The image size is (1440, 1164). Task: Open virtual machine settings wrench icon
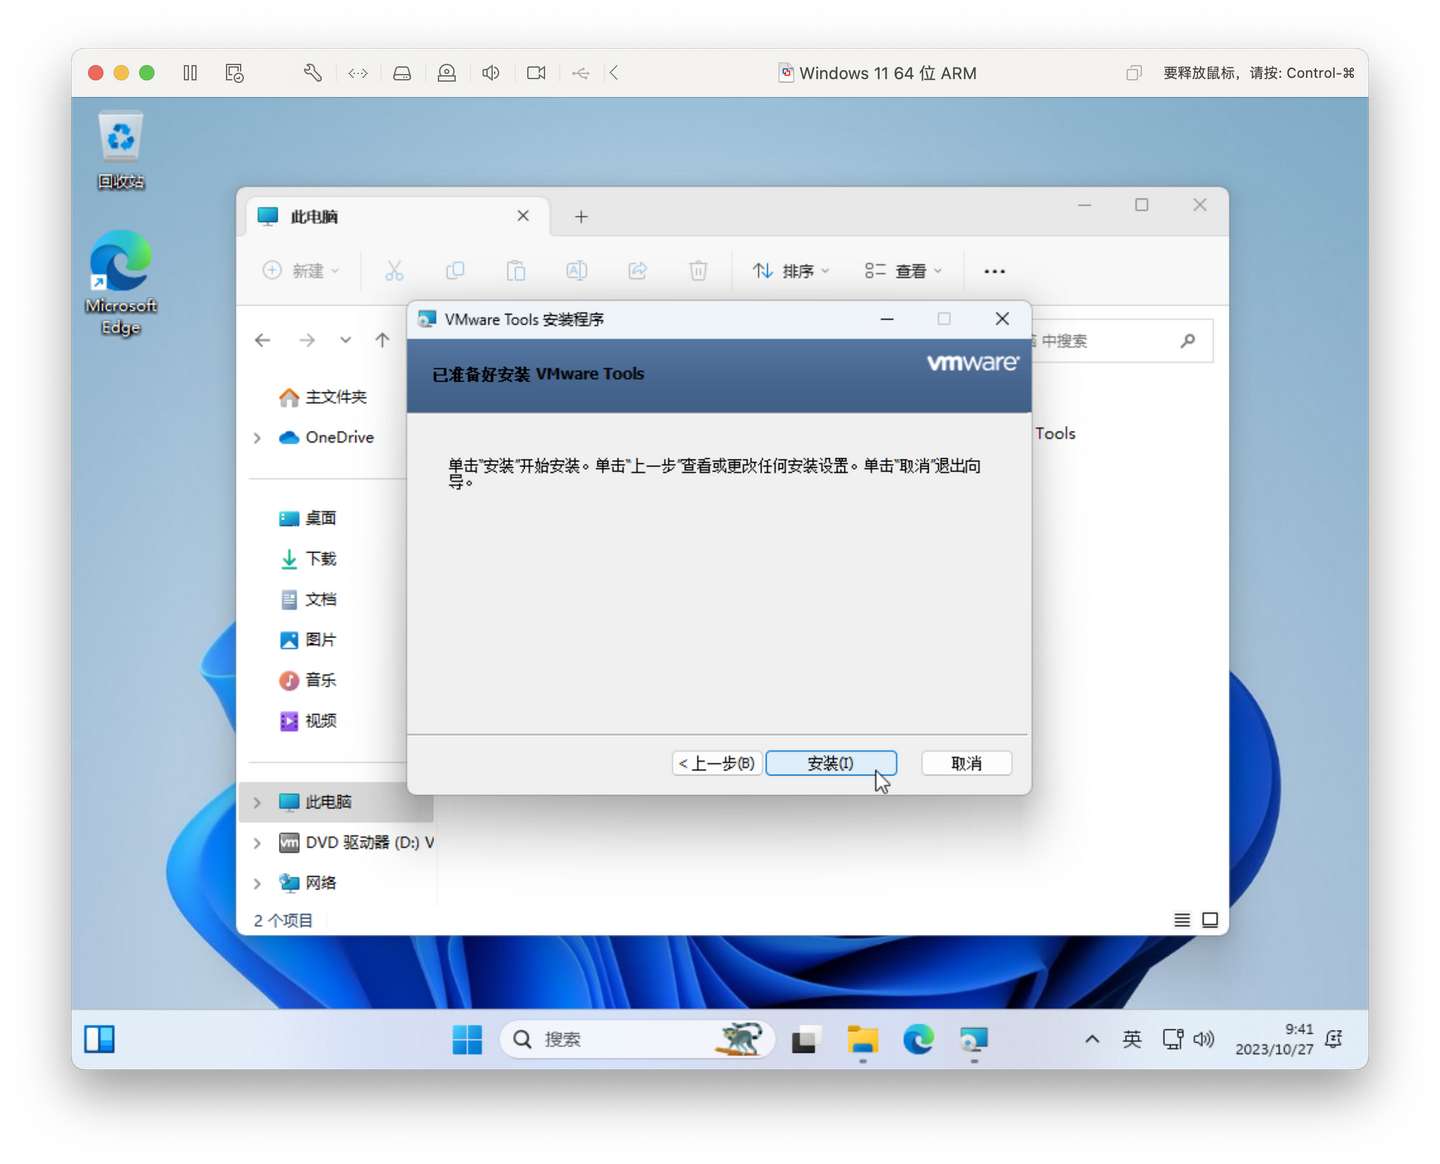coord(312,73)
